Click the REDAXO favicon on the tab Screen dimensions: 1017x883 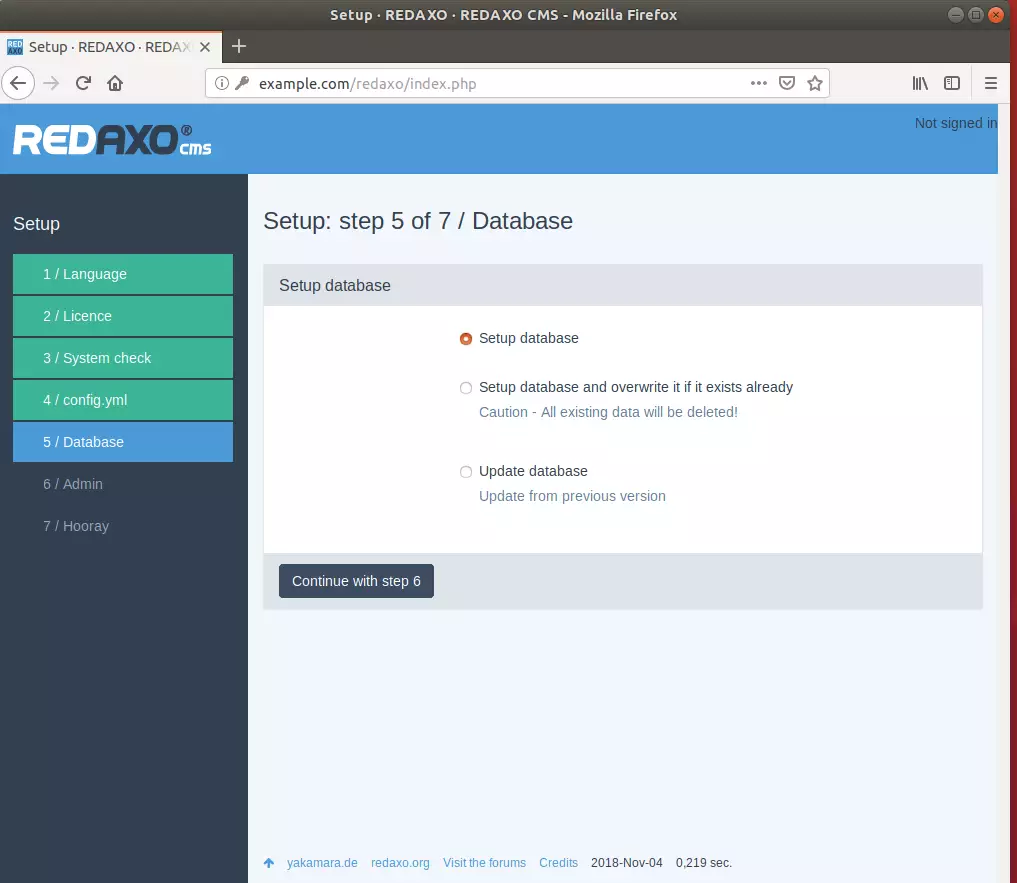[x=14, y=47]
